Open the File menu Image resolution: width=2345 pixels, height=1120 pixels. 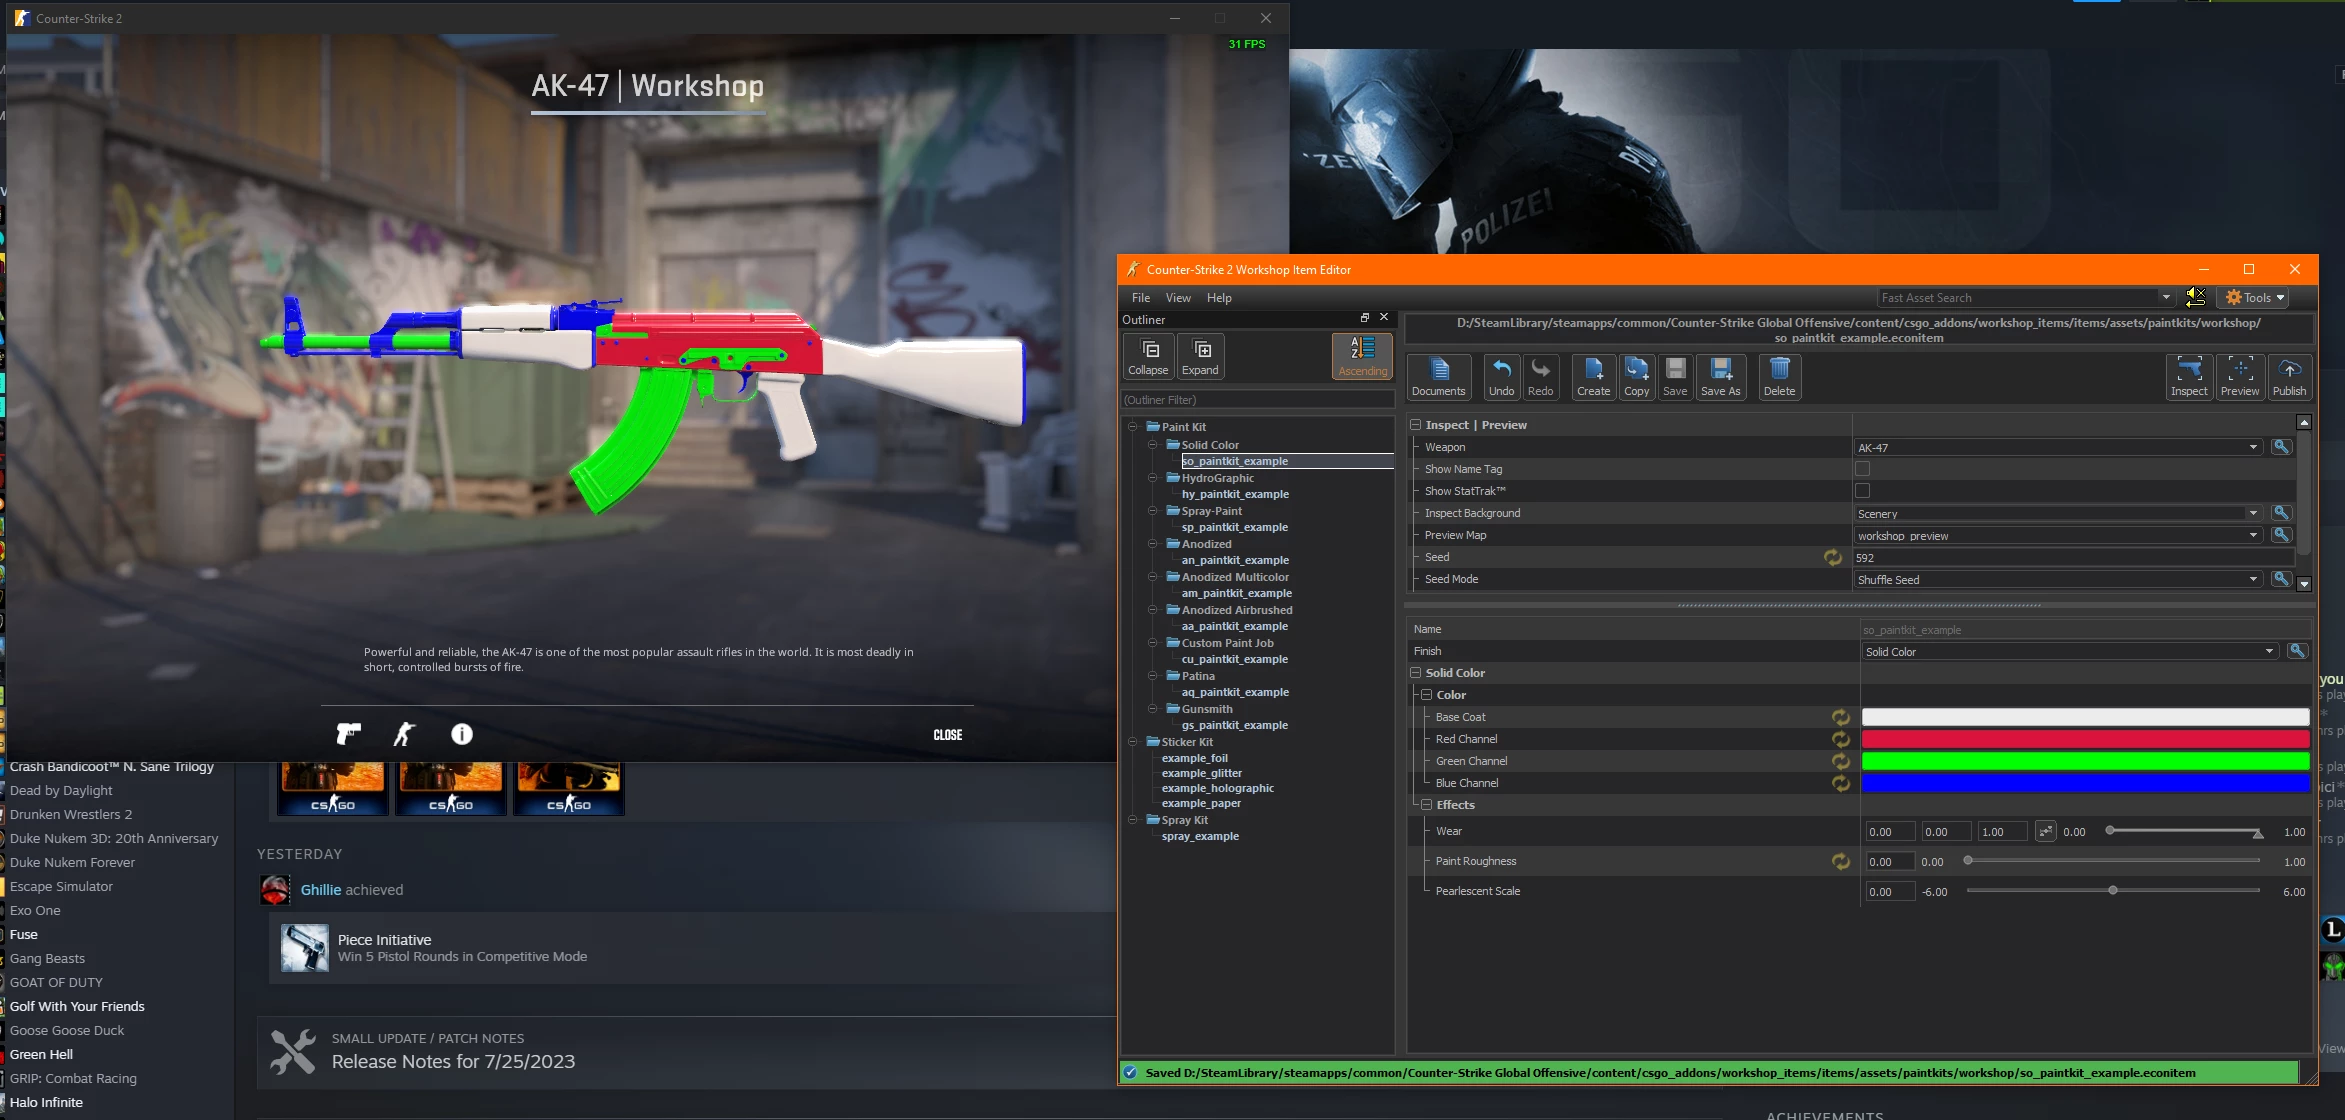click(x=1140, y=298)
